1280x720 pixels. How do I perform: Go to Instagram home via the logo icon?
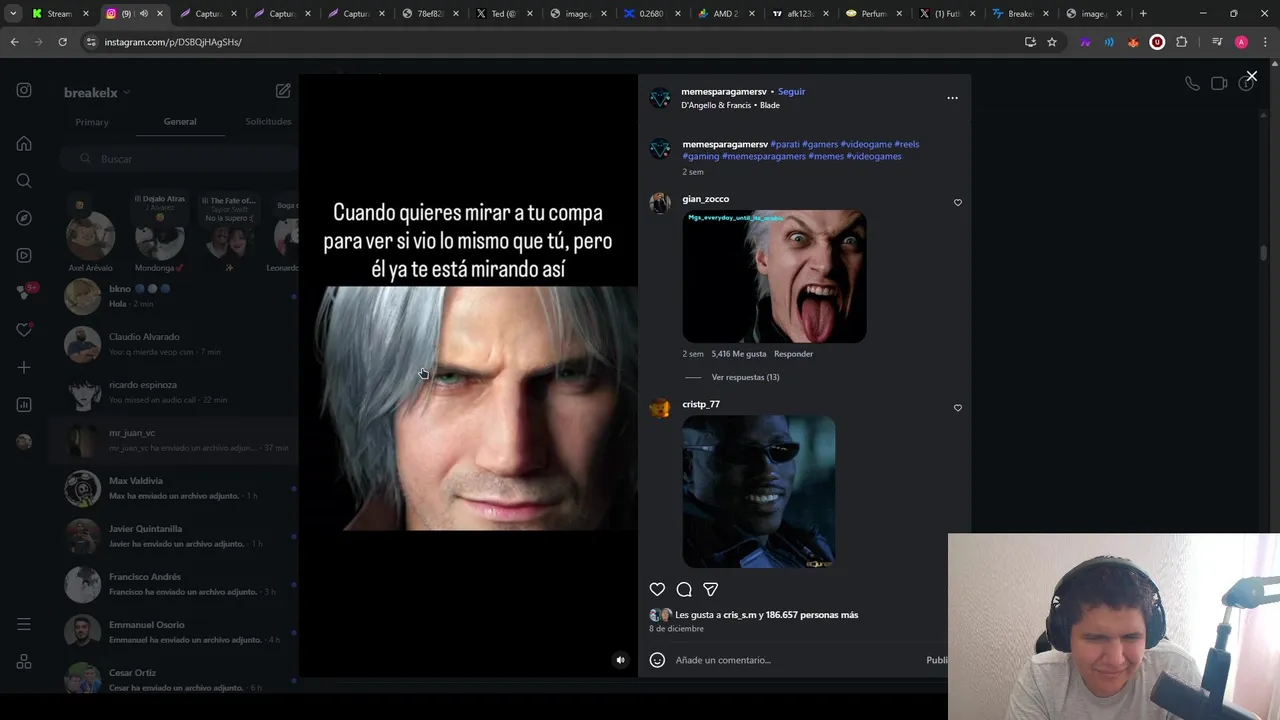(24, 90)
